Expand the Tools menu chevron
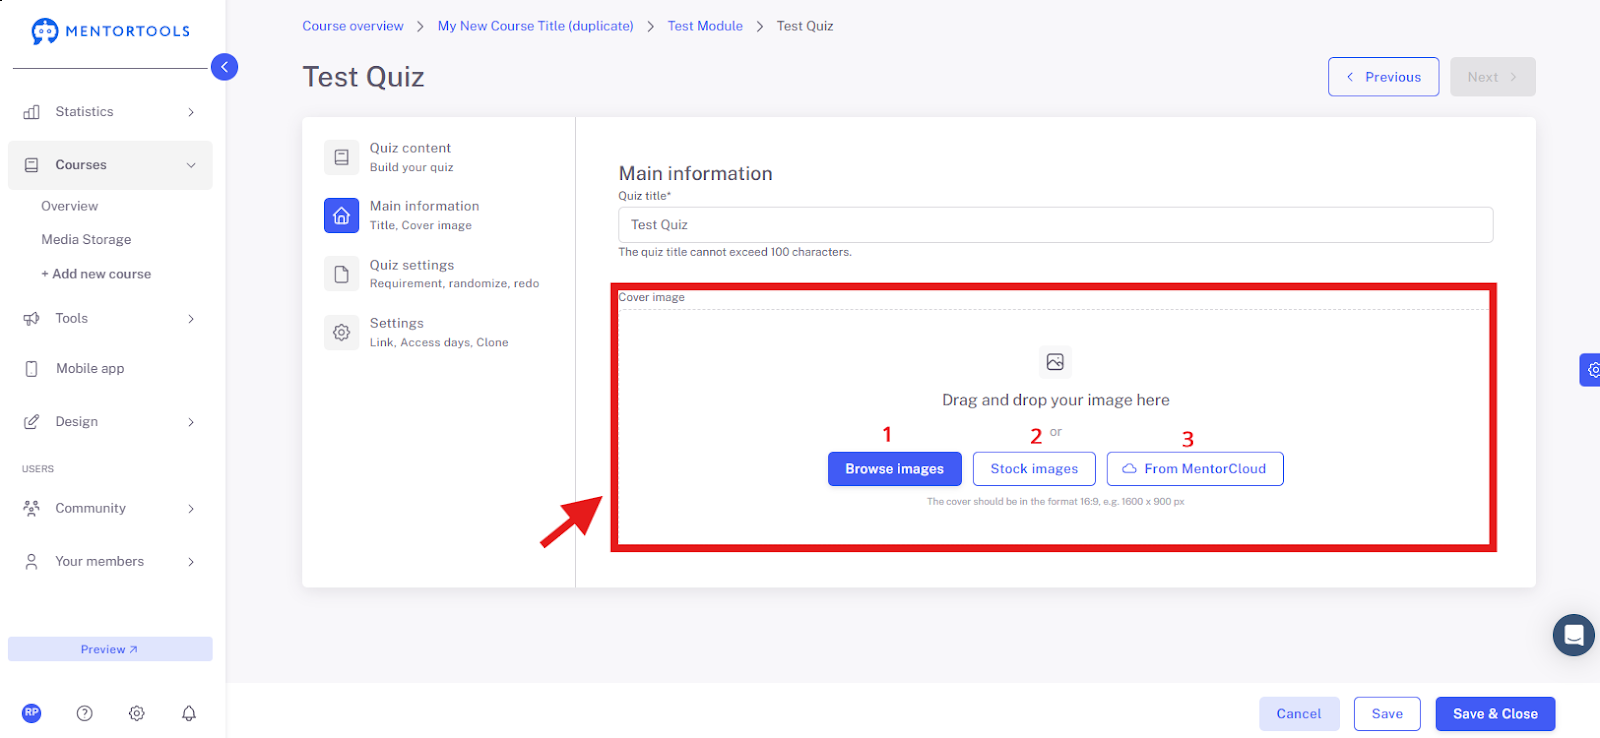The height and width of the screenshot is (738, 1600). pyautogui.click(x=191, y=319)
